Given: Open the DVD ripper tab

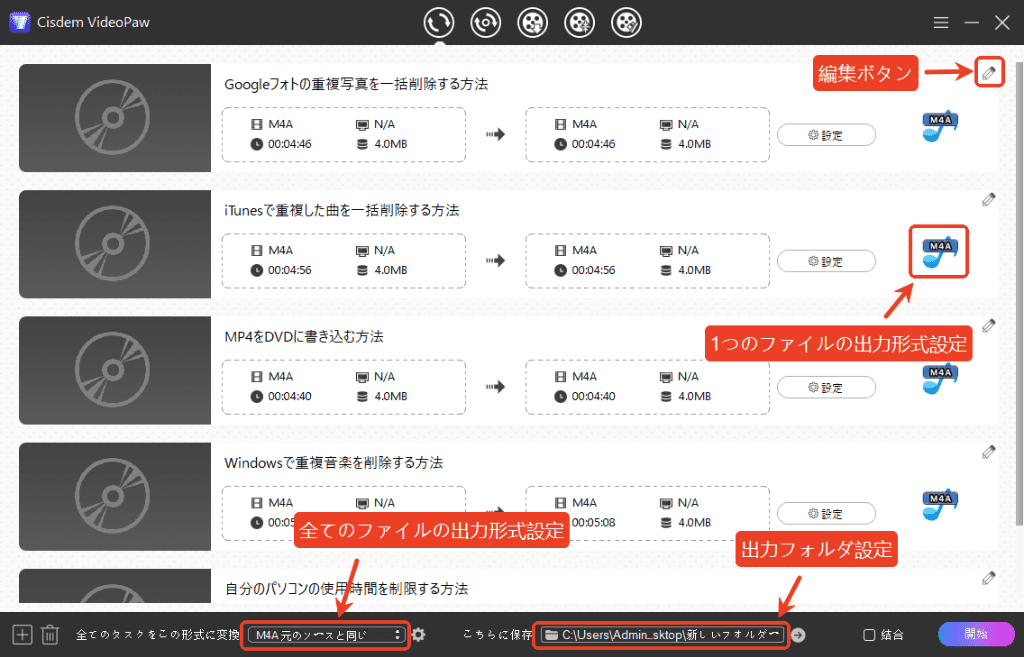Looking at the screenshot, I should click(486, 22).
